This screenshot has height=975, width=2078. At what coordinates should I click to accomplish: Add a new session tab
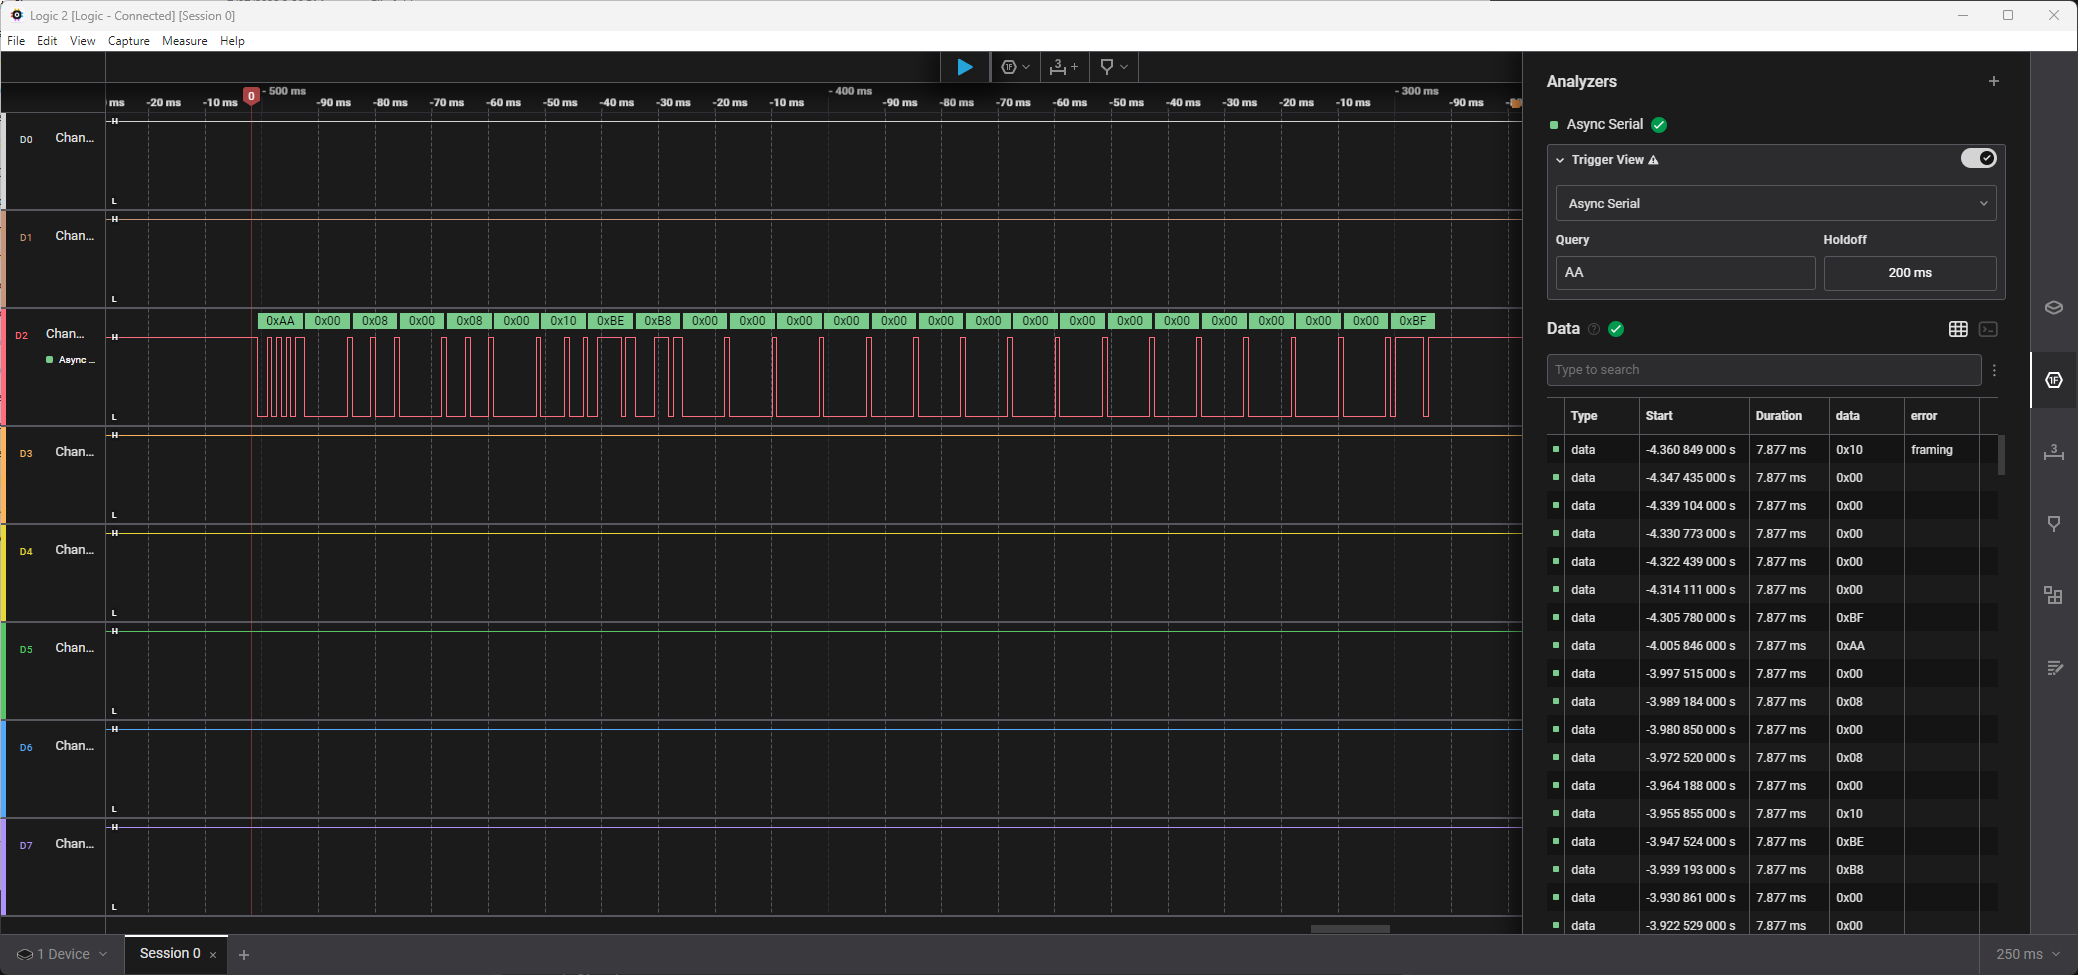(244, 955)
